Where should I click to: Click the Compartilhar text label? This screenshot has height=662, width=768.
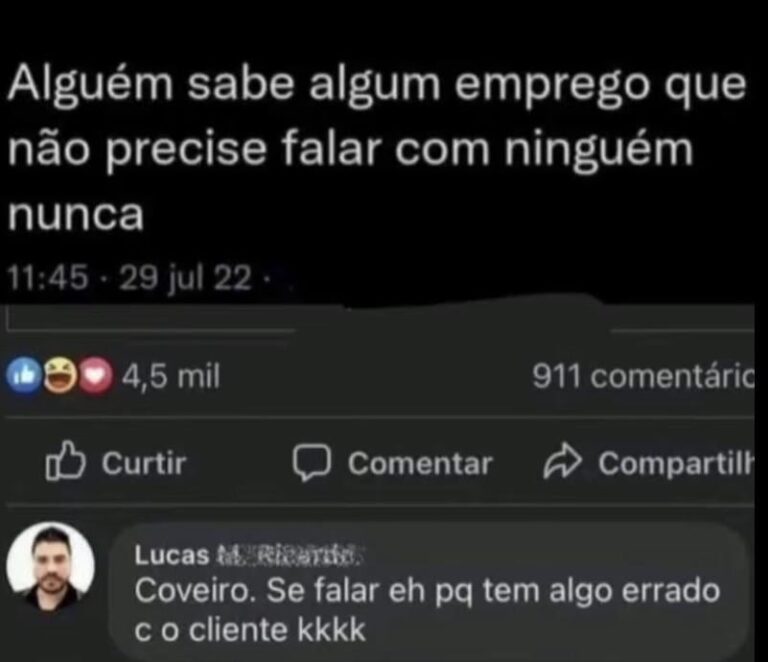coord(676,463)
